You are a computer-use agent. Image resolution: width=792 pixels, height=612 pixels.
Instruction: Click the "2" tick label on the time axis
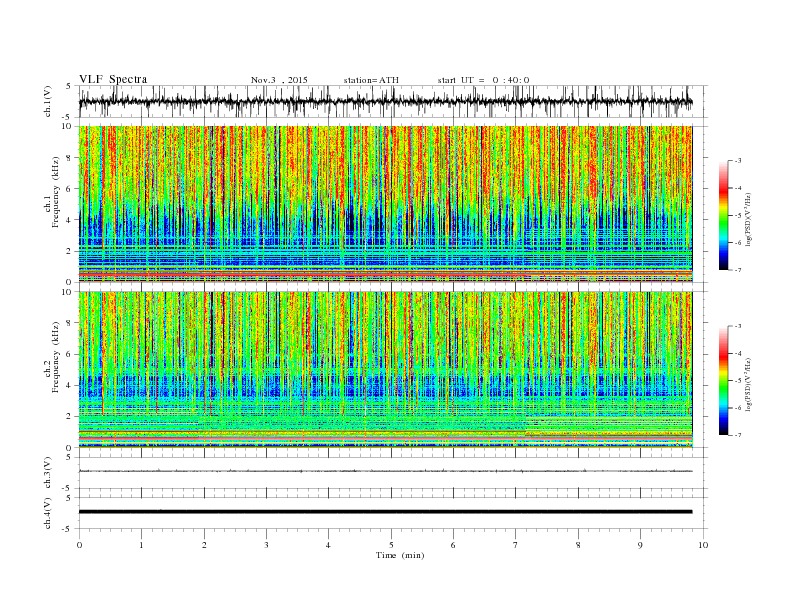(204, 545)
